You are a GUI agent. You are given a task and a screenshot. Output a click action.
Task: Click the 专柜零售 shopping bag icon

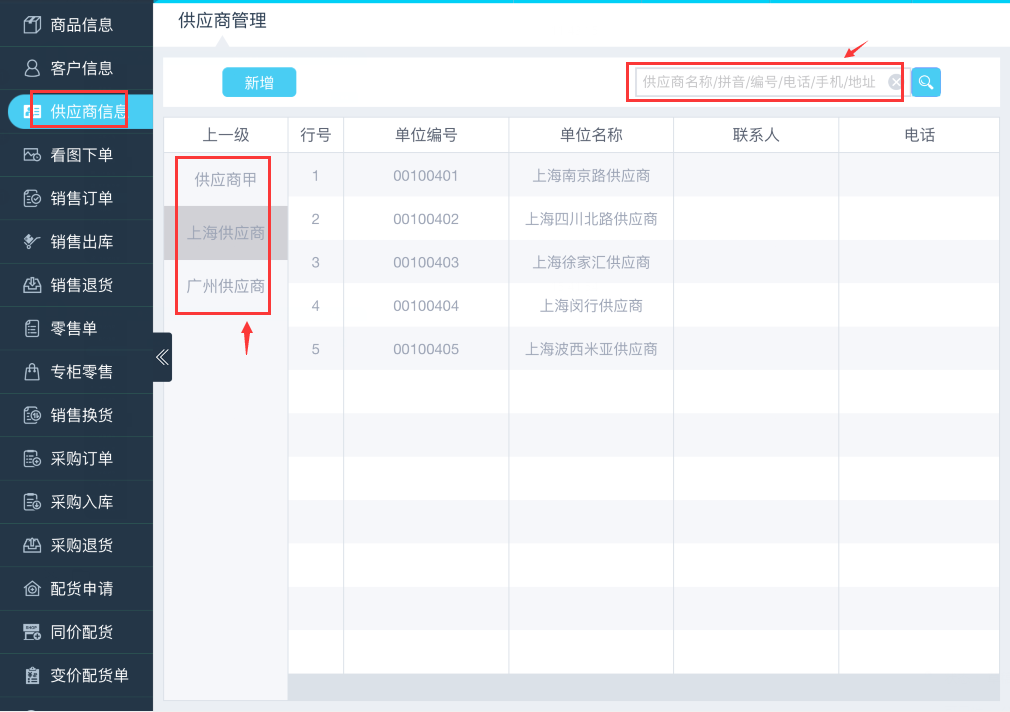pos(32,372)
